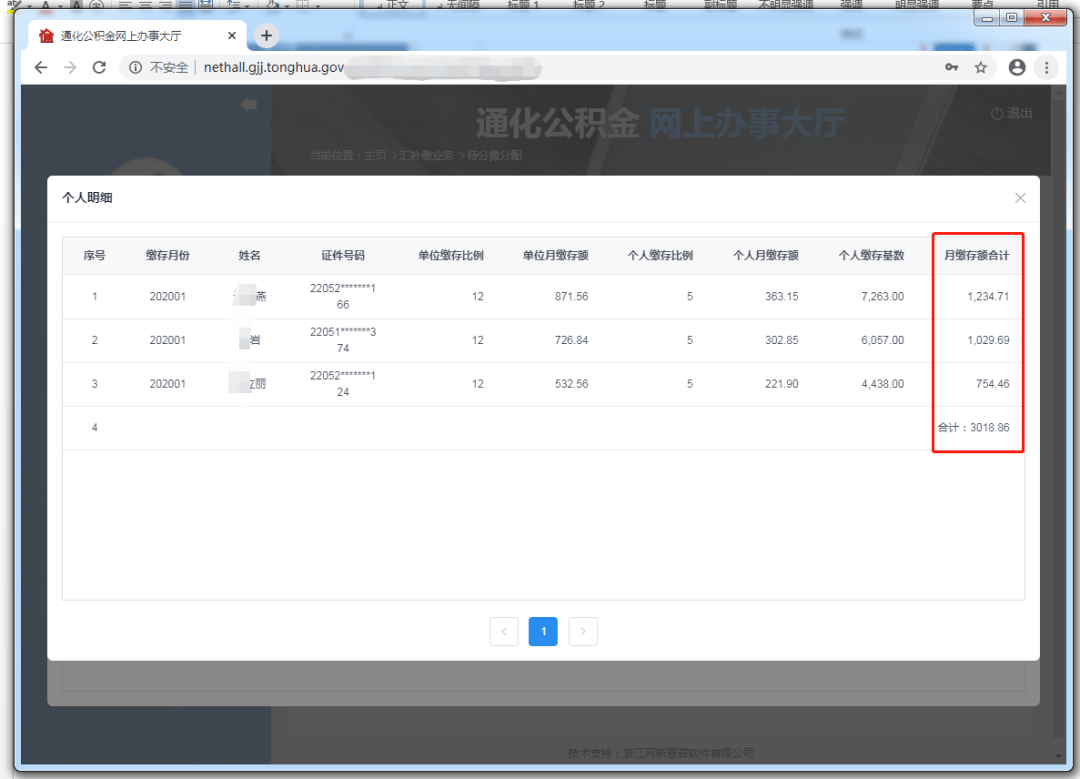Collapse sidebar with left arrow icon
This screenshot has height=779, width=1080.
point(249,105)
